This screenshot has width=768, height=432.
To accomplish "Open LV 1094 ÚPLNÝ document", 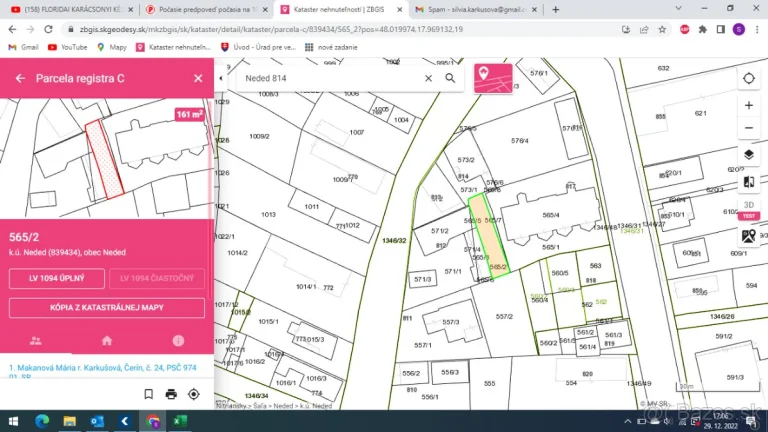I will point(57,278).
